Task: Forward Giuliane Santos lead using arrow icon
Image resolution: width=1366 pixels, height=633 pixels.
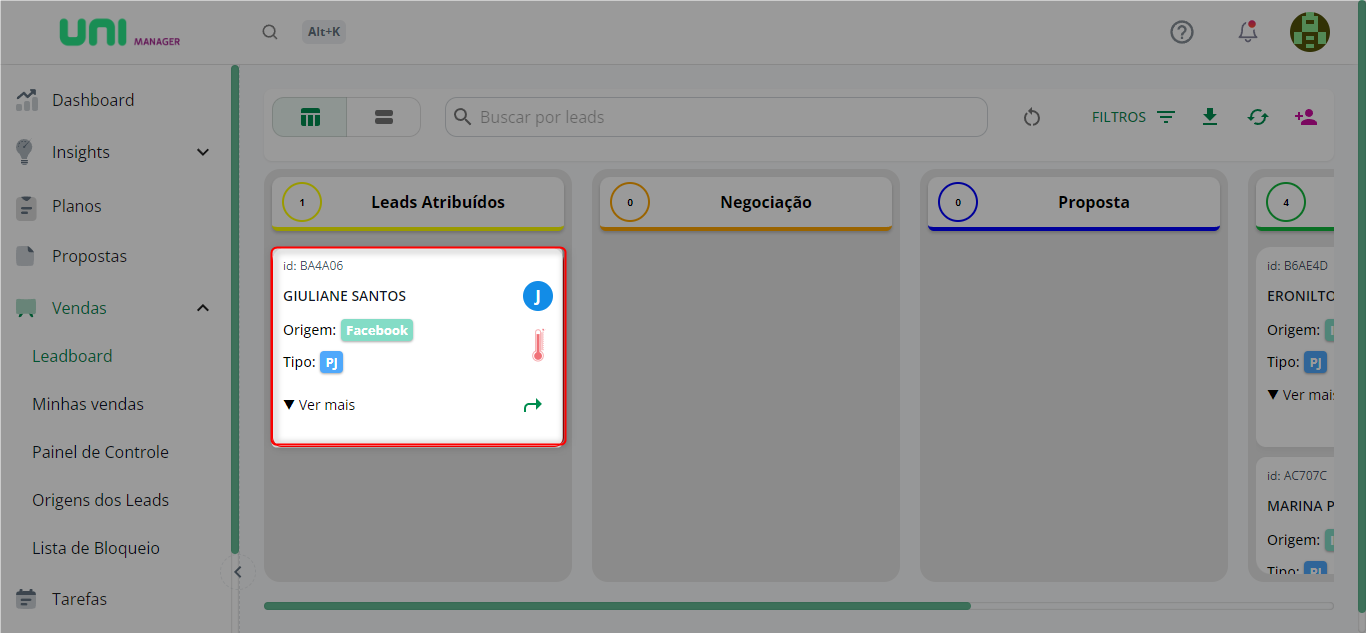Action: click(x=533, y=405)
